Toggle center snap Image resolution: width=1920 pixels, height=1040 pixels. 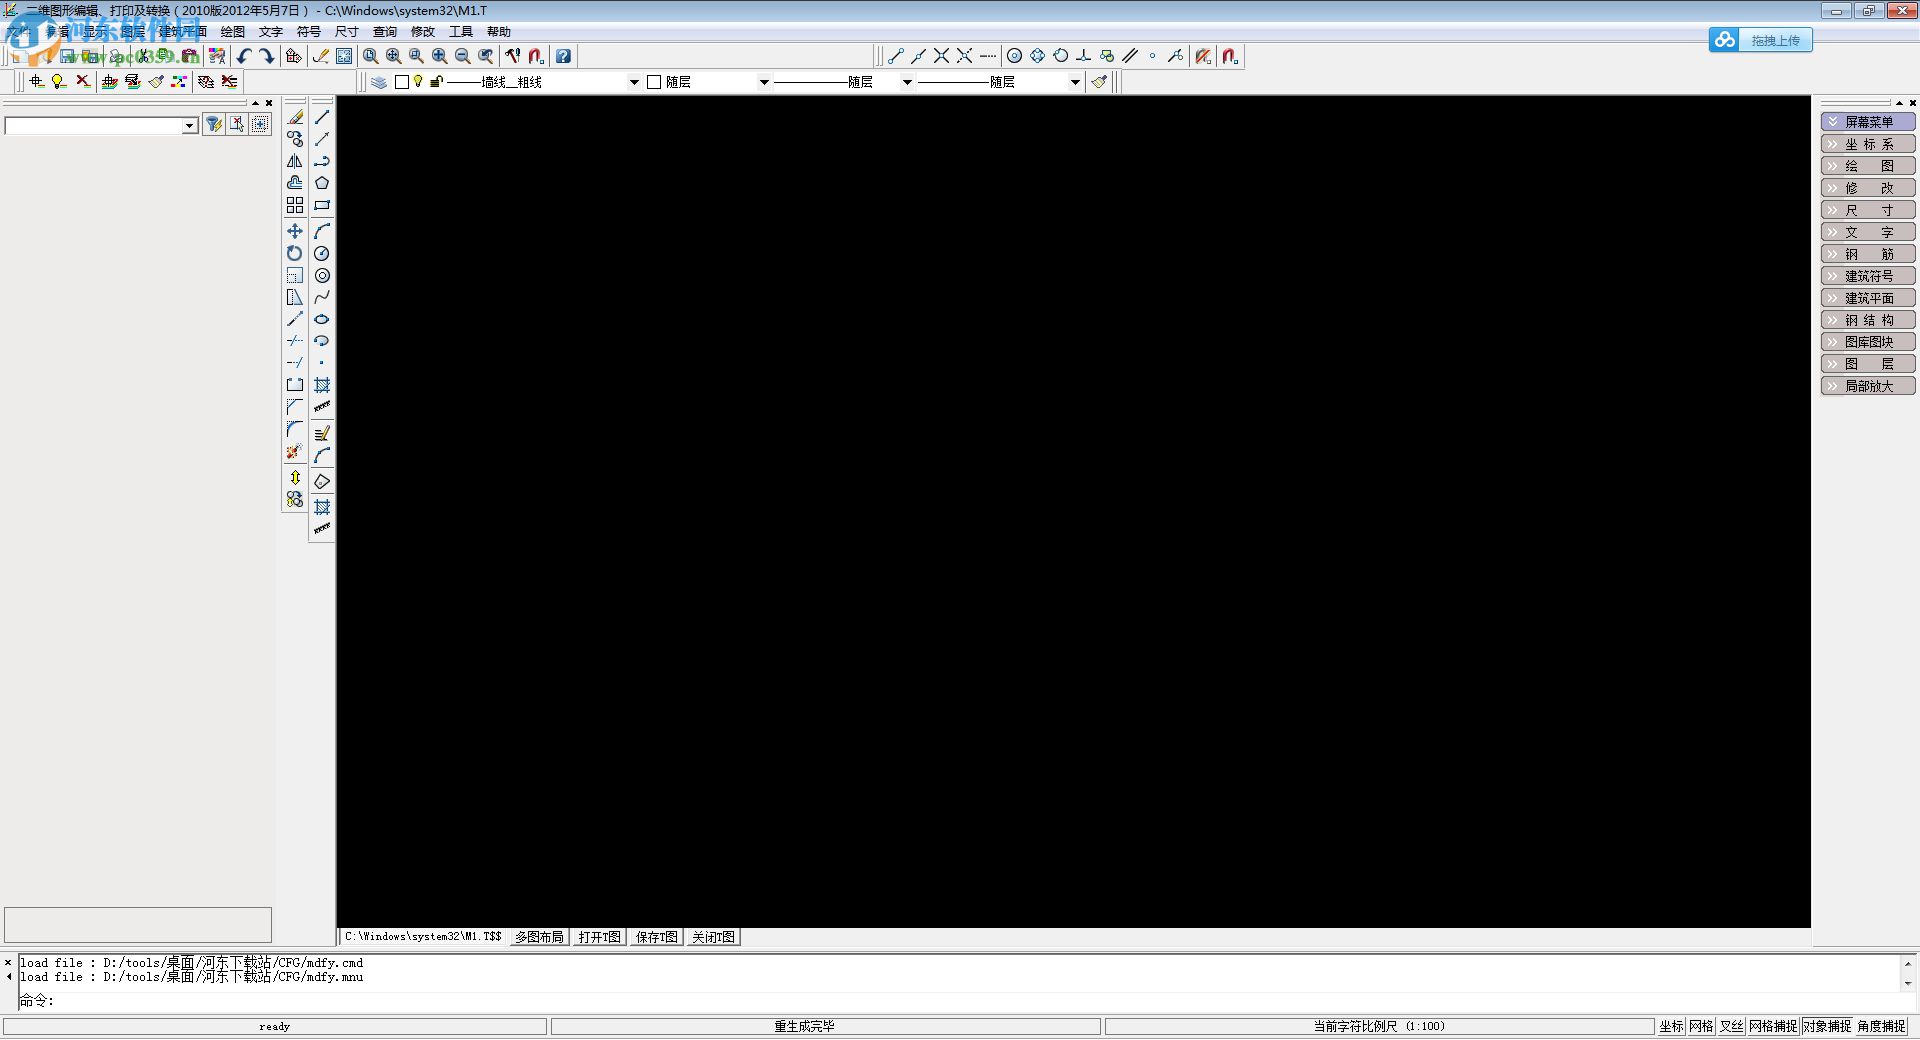click(x=1014, y=56)
